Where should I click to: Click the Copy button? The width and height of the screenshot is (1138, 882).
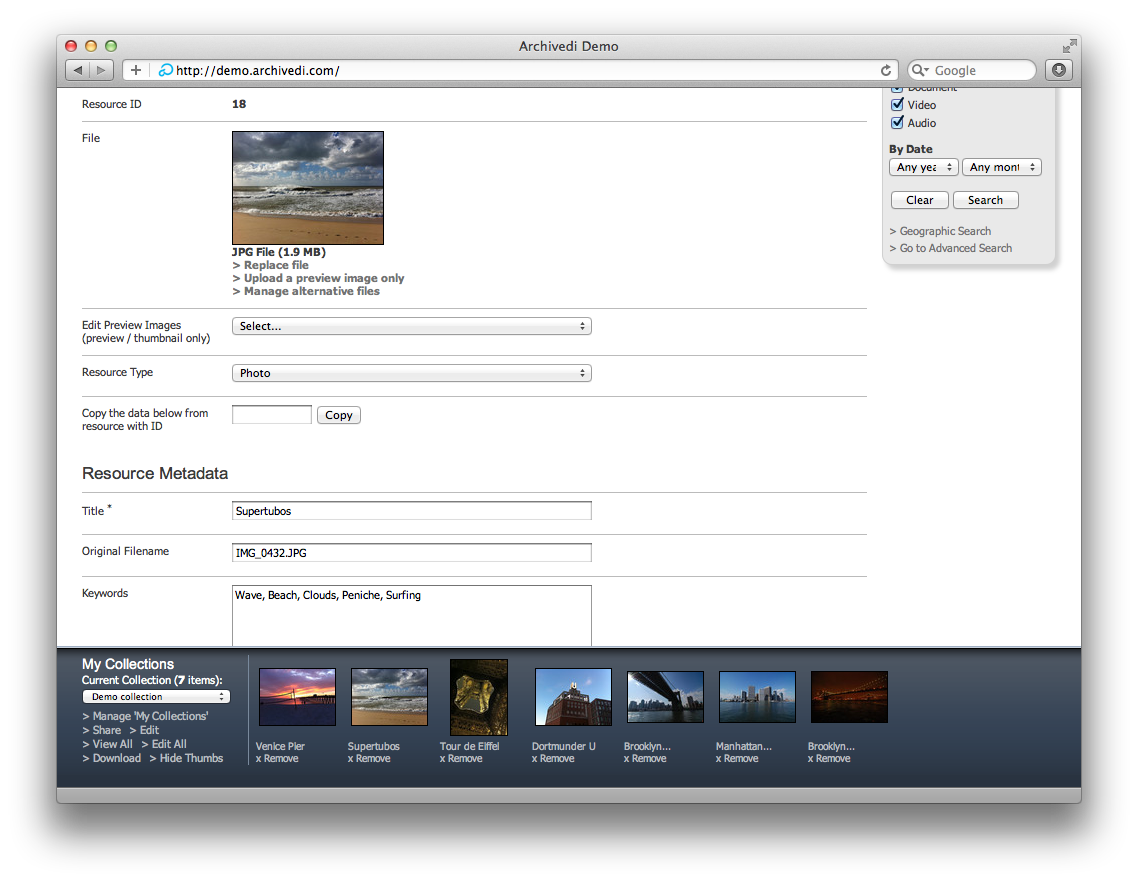tap(339, 415)
